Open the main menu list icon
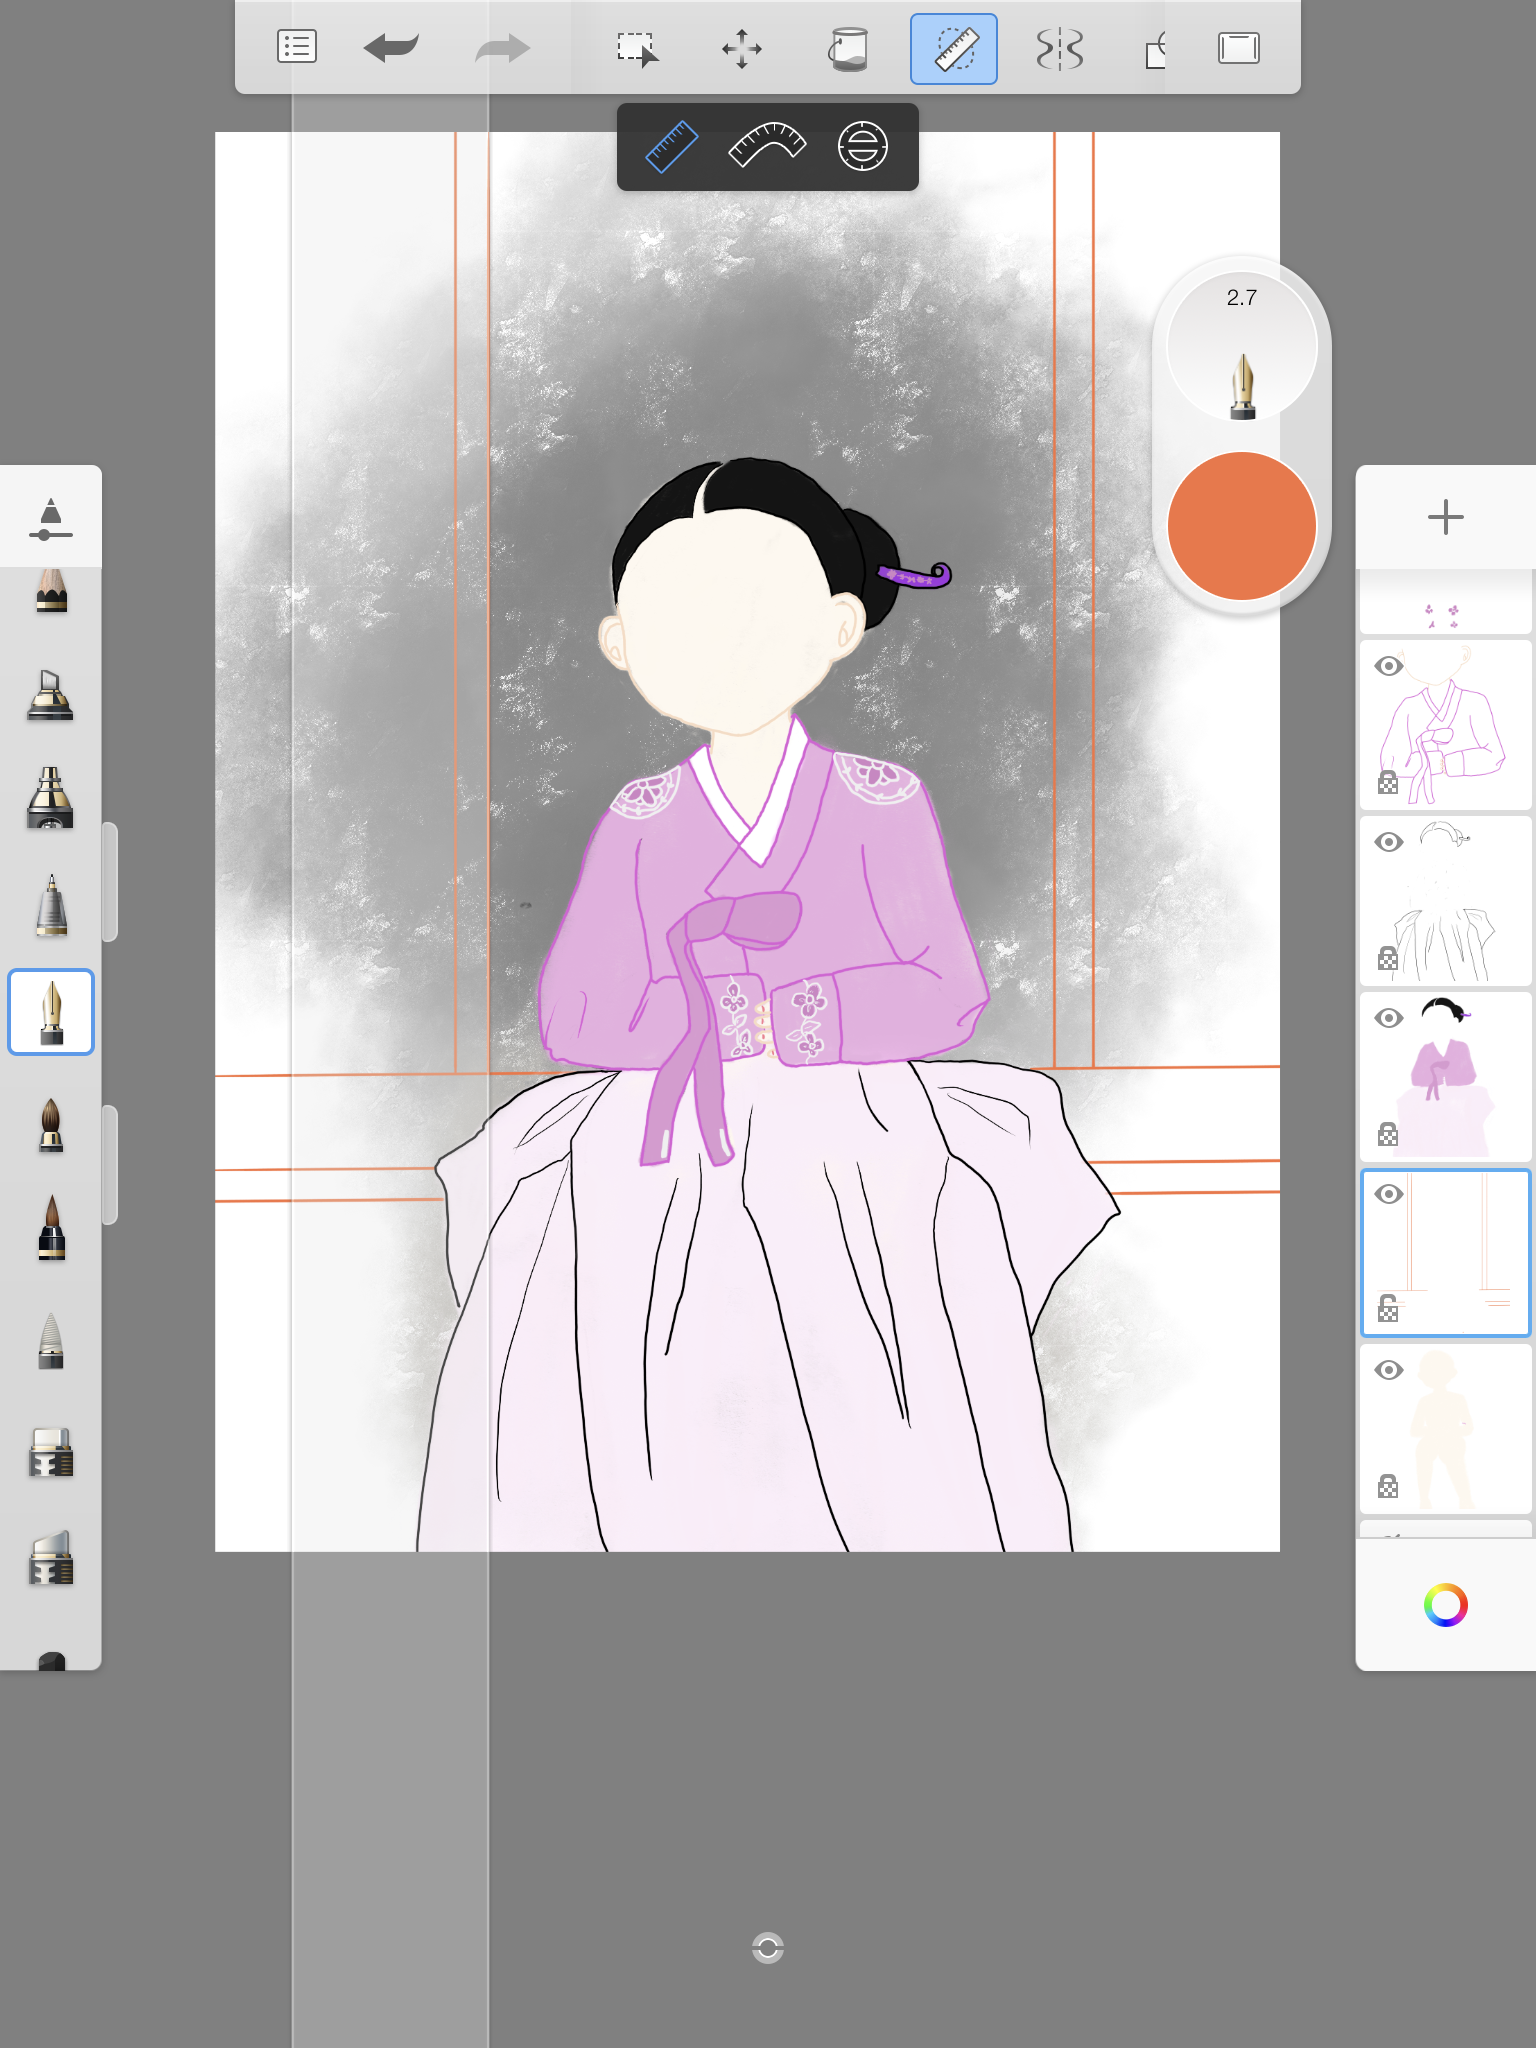1536x2048 pixels. click(297, 47)
